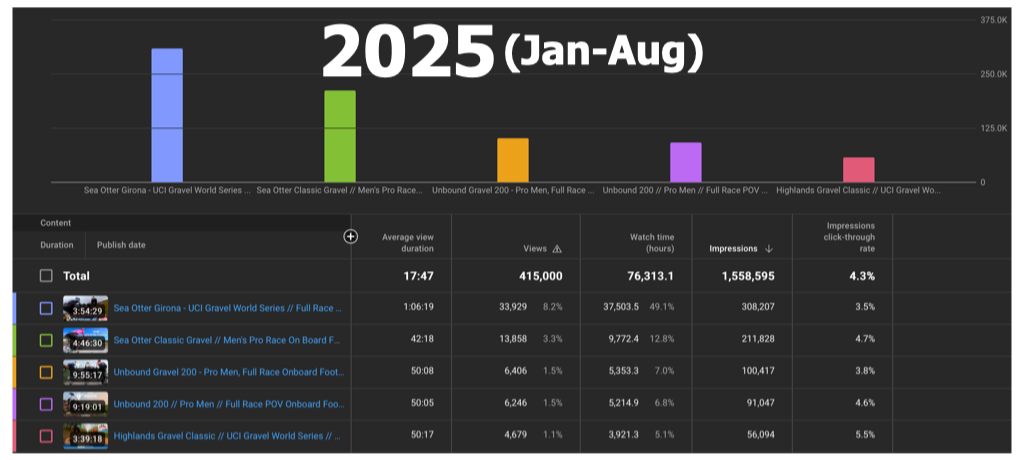Check the Sea Otter Classic Gravel row box
This screenshot has width=1024, height=460.
coord(46,340)
